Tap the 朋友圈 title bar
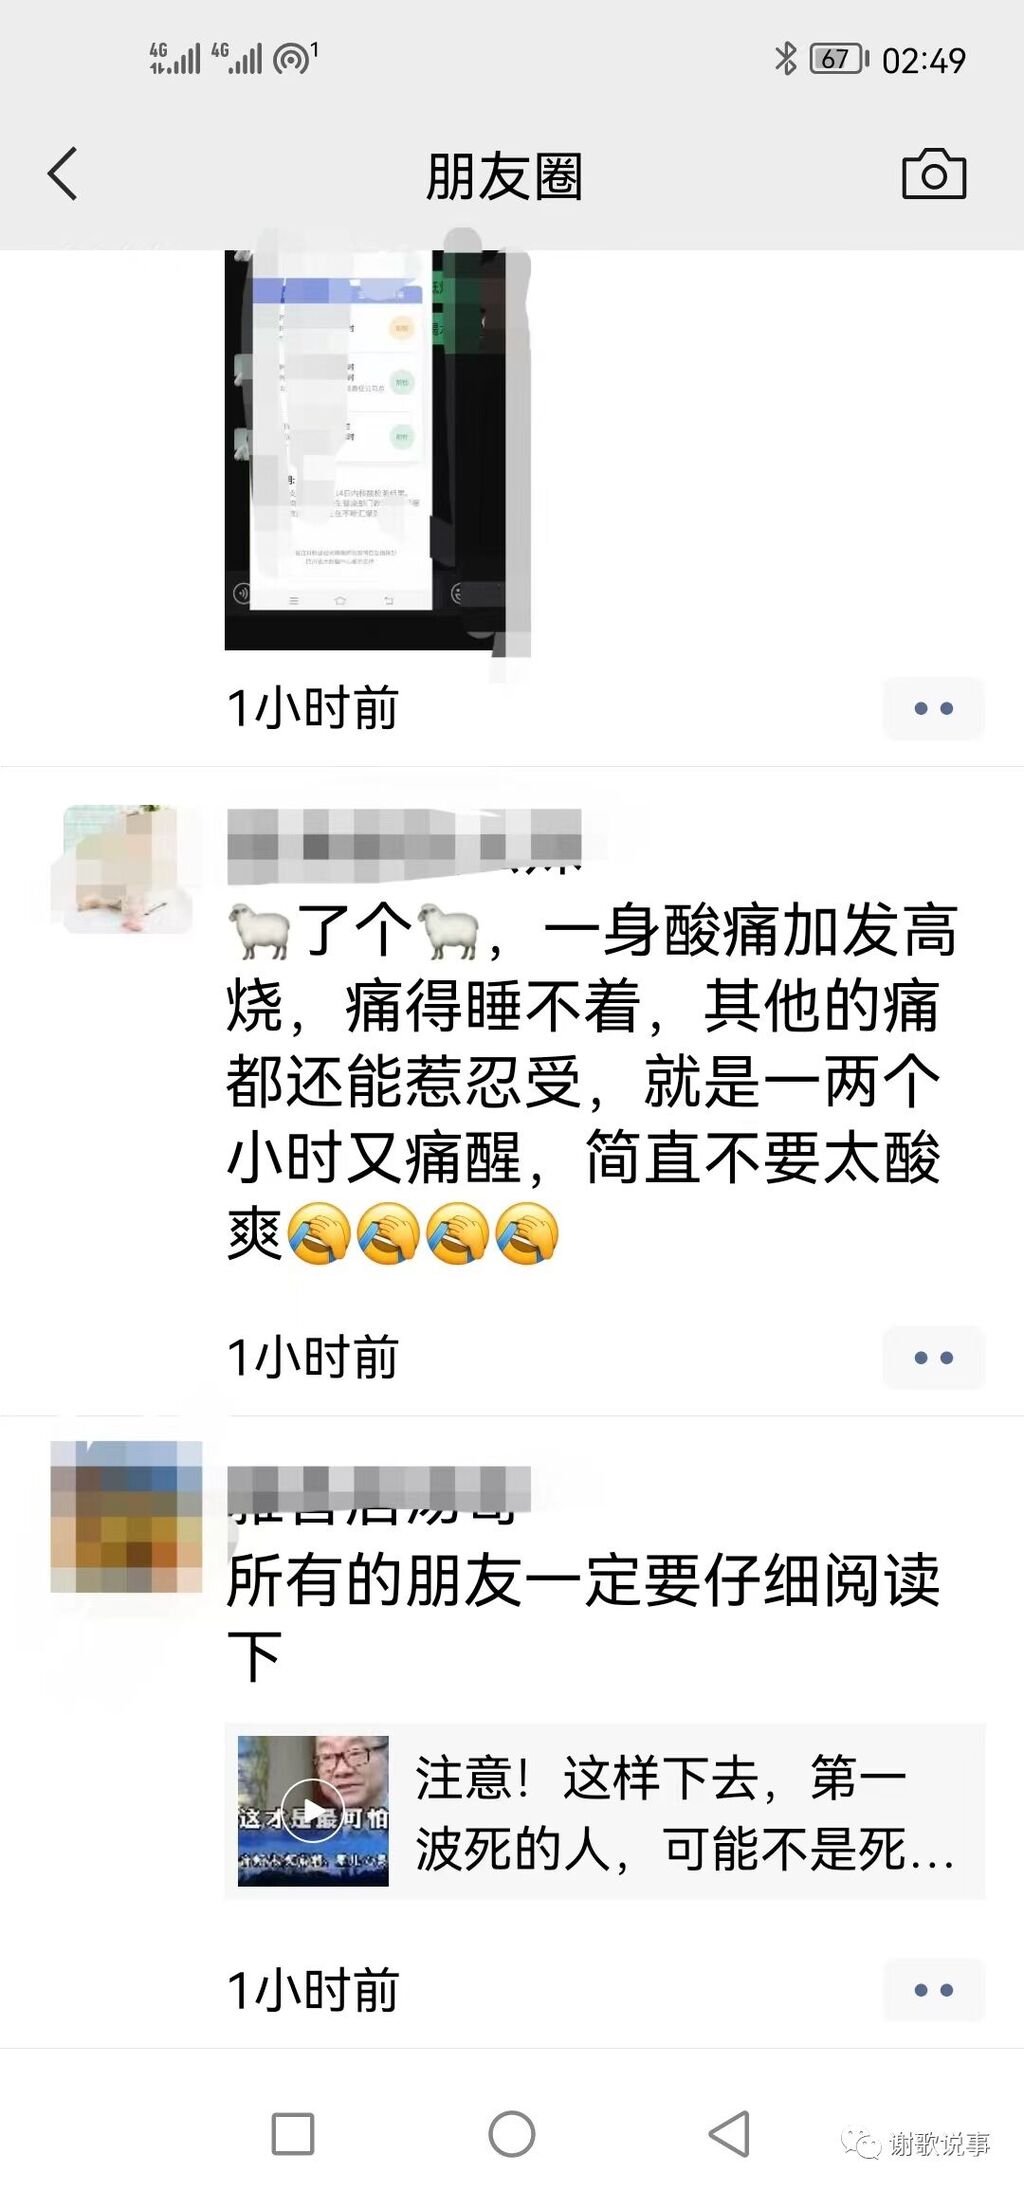 click(x=504, y=177)
